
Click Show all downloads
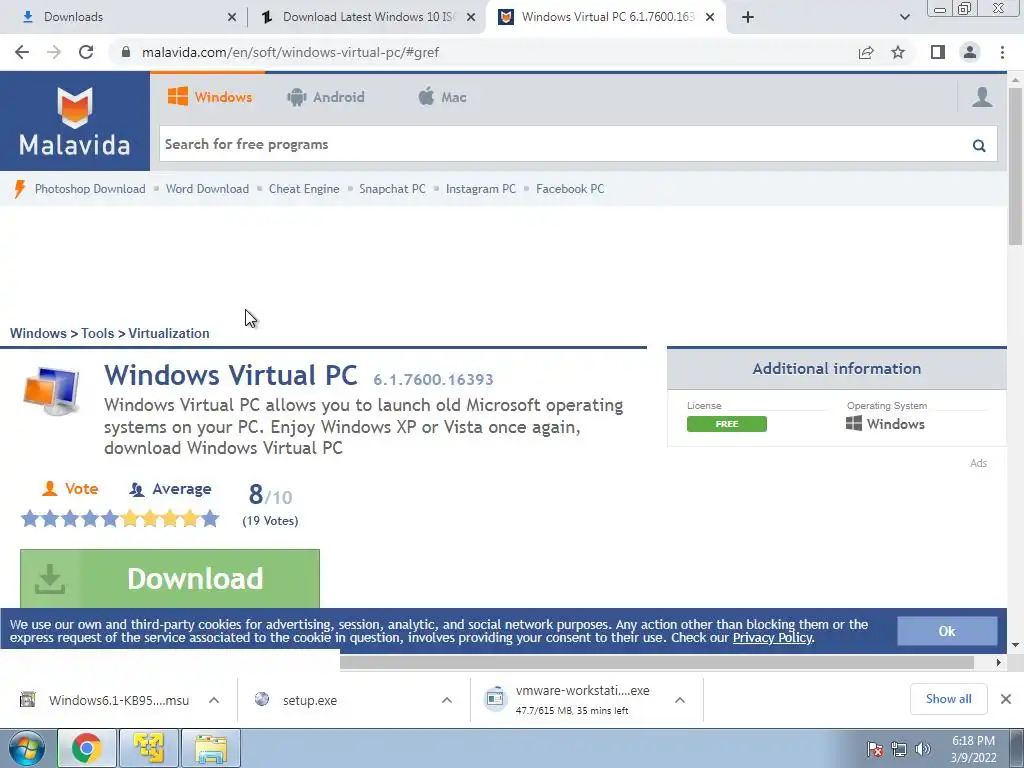click(x=948, y=699)
